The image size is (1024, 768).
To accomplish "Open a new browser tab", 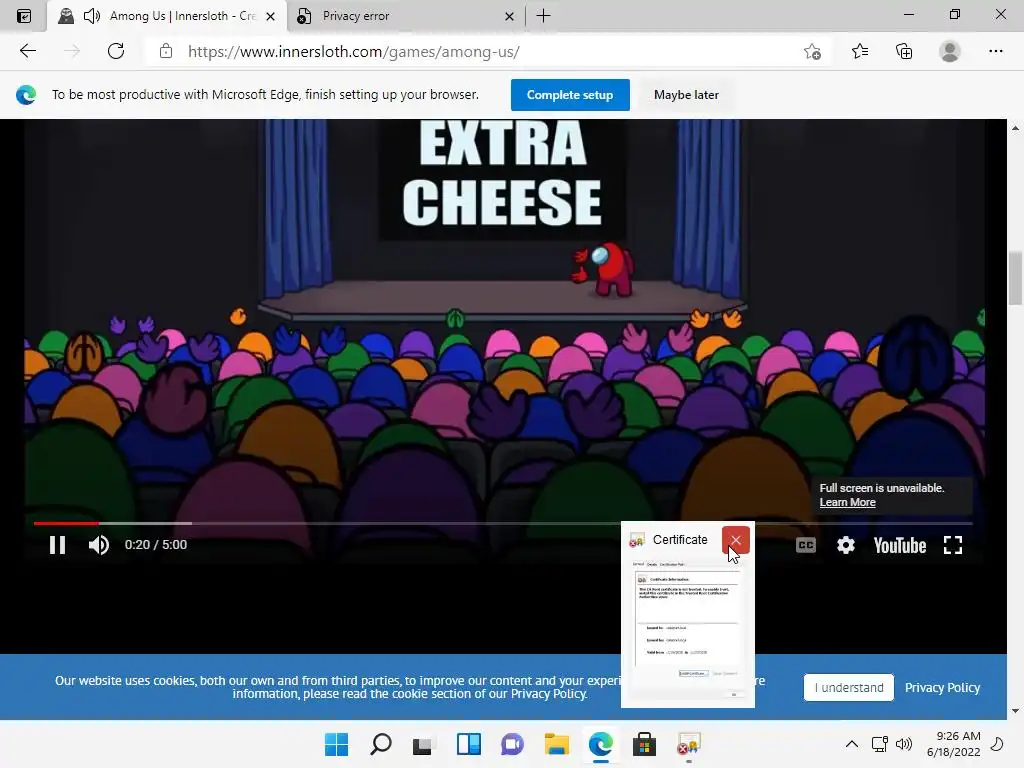I will (x=543, y=16).
